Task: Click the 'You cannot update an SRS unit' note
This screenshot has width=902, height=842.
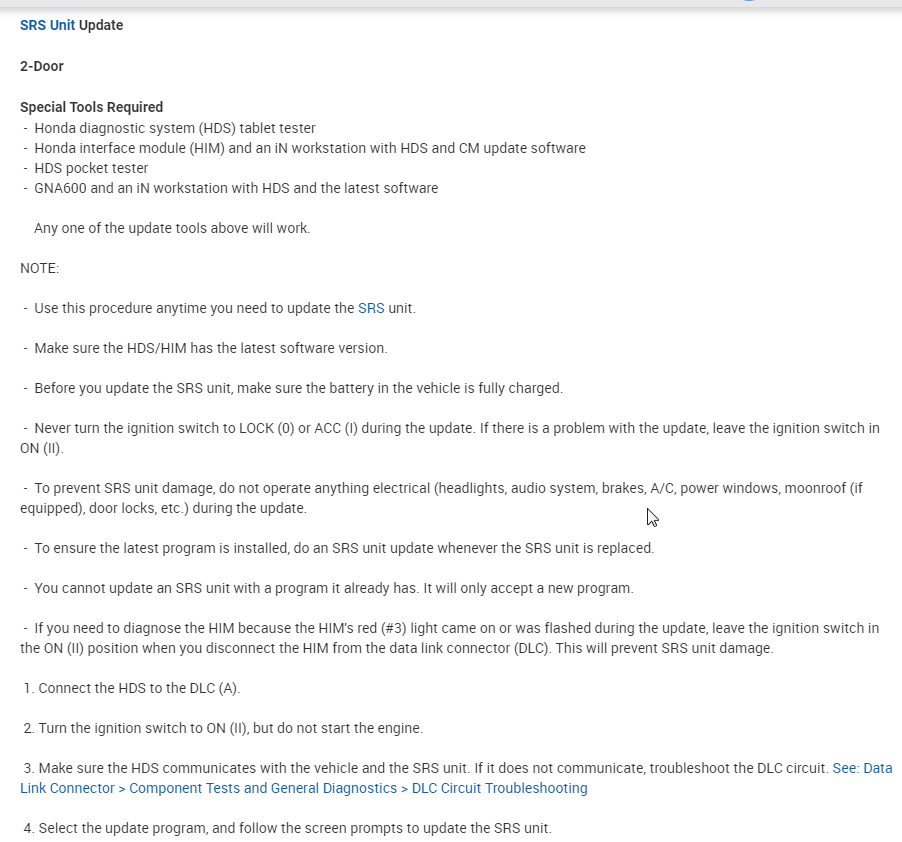Action: point(333,588)
